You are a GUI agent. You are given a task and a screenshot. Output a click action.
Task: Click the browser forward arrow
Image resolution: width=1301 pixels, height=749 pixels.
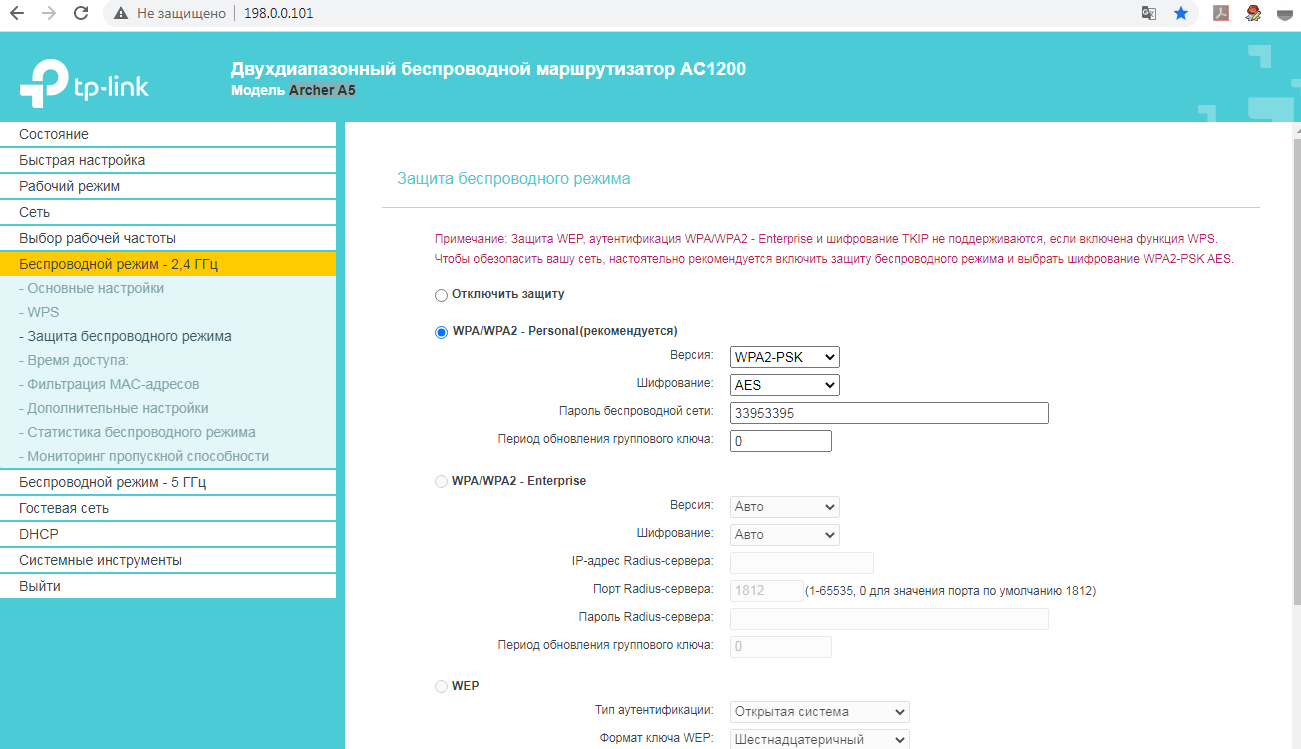point(49,14)
